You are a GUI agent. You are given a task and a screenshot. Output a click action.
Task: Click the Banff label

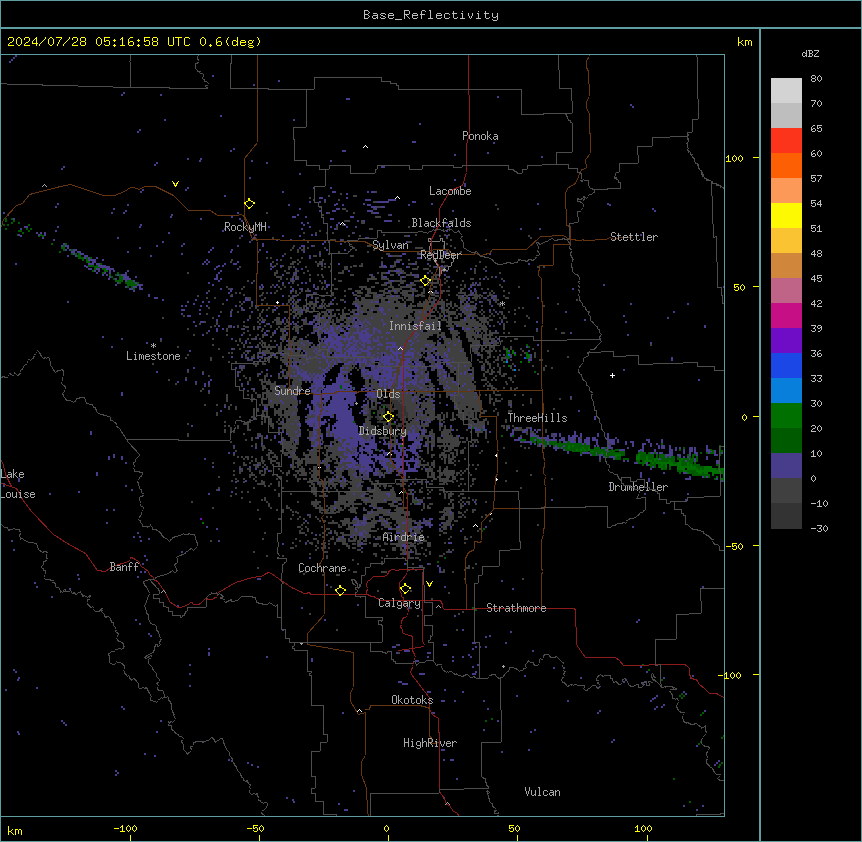124,567
